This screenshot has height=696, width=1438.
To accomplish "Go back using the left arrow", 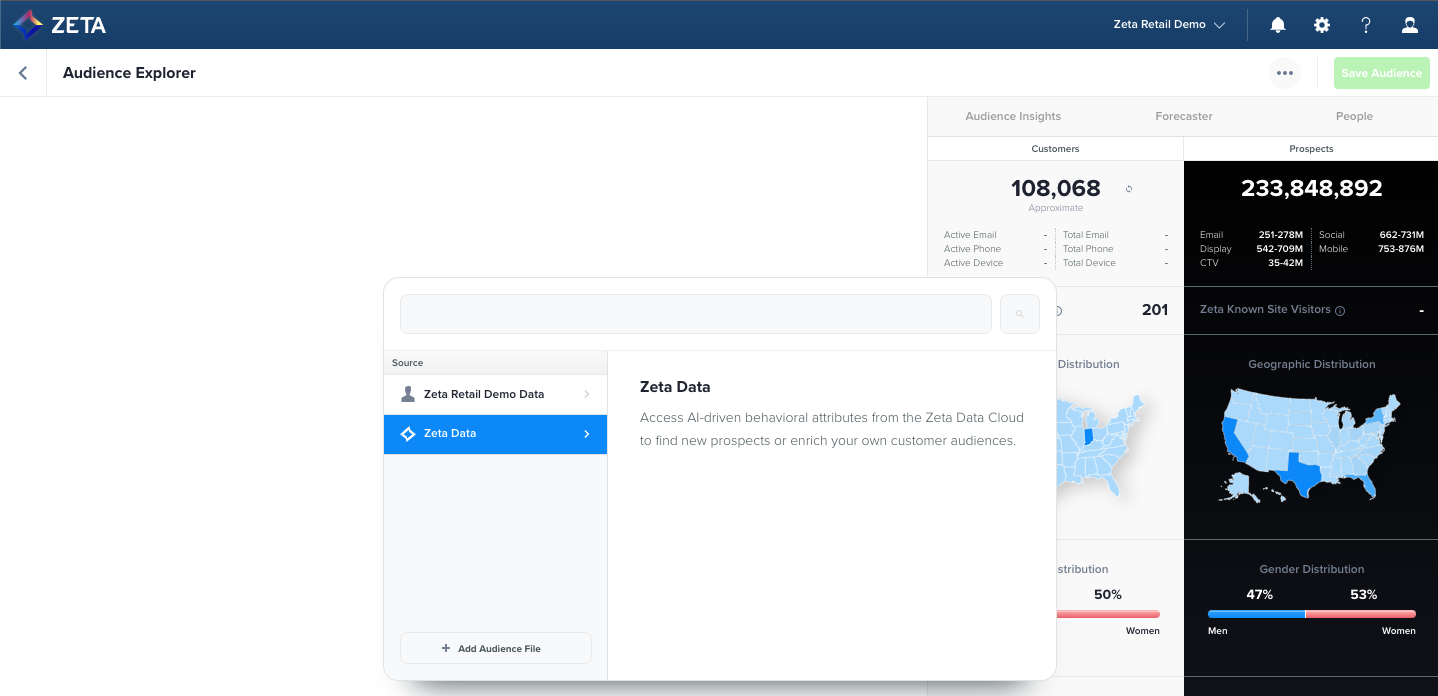I will coord(23,73).
